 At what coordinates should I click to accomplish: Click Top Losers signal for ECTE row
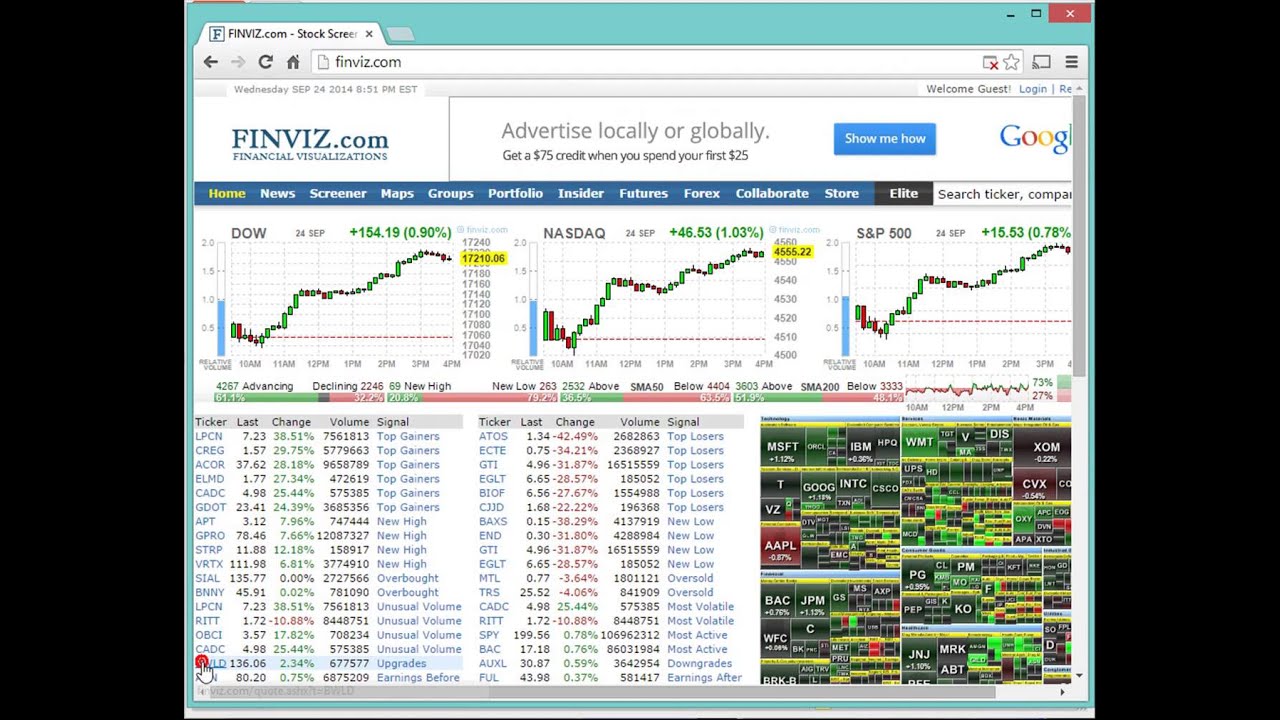click(x=695, y=450)
